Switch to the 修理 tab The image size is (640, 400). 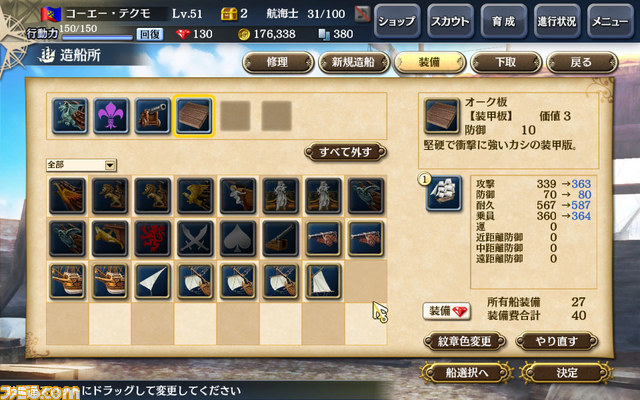tap(278, 62)
